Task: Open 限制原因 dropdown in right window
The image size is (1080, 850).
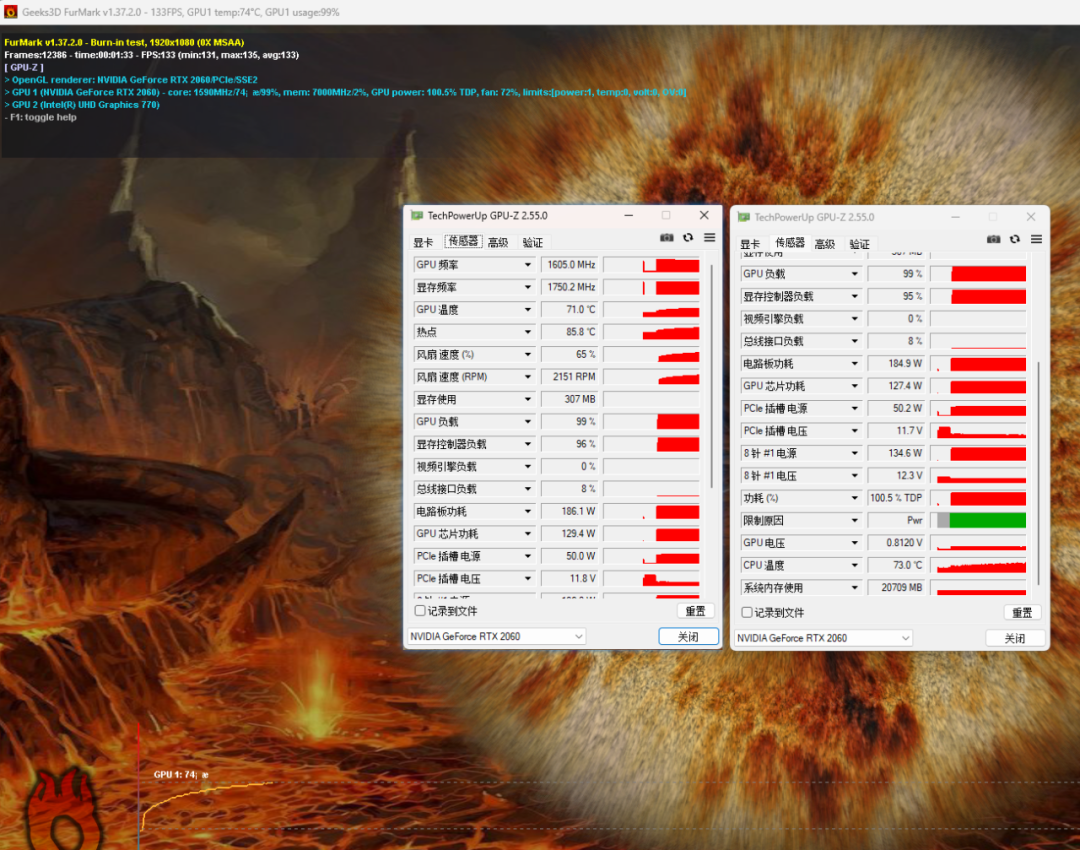Action: pyautogui.click(x=854, y=521)
